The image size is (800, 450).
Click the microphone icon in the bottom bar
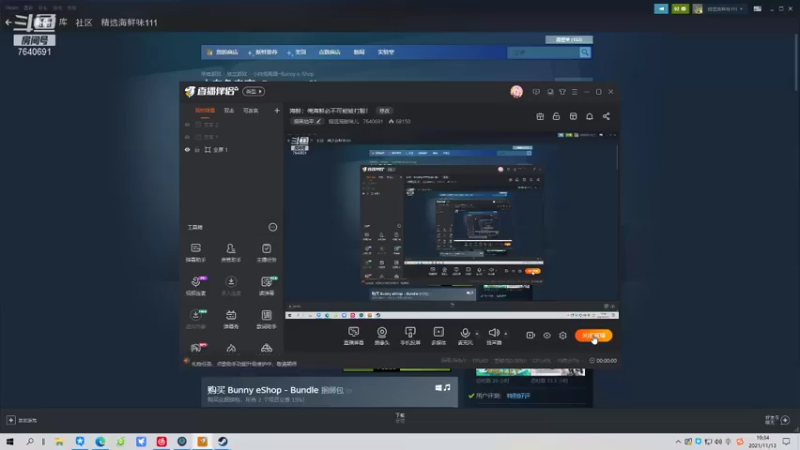click(465, 333)
